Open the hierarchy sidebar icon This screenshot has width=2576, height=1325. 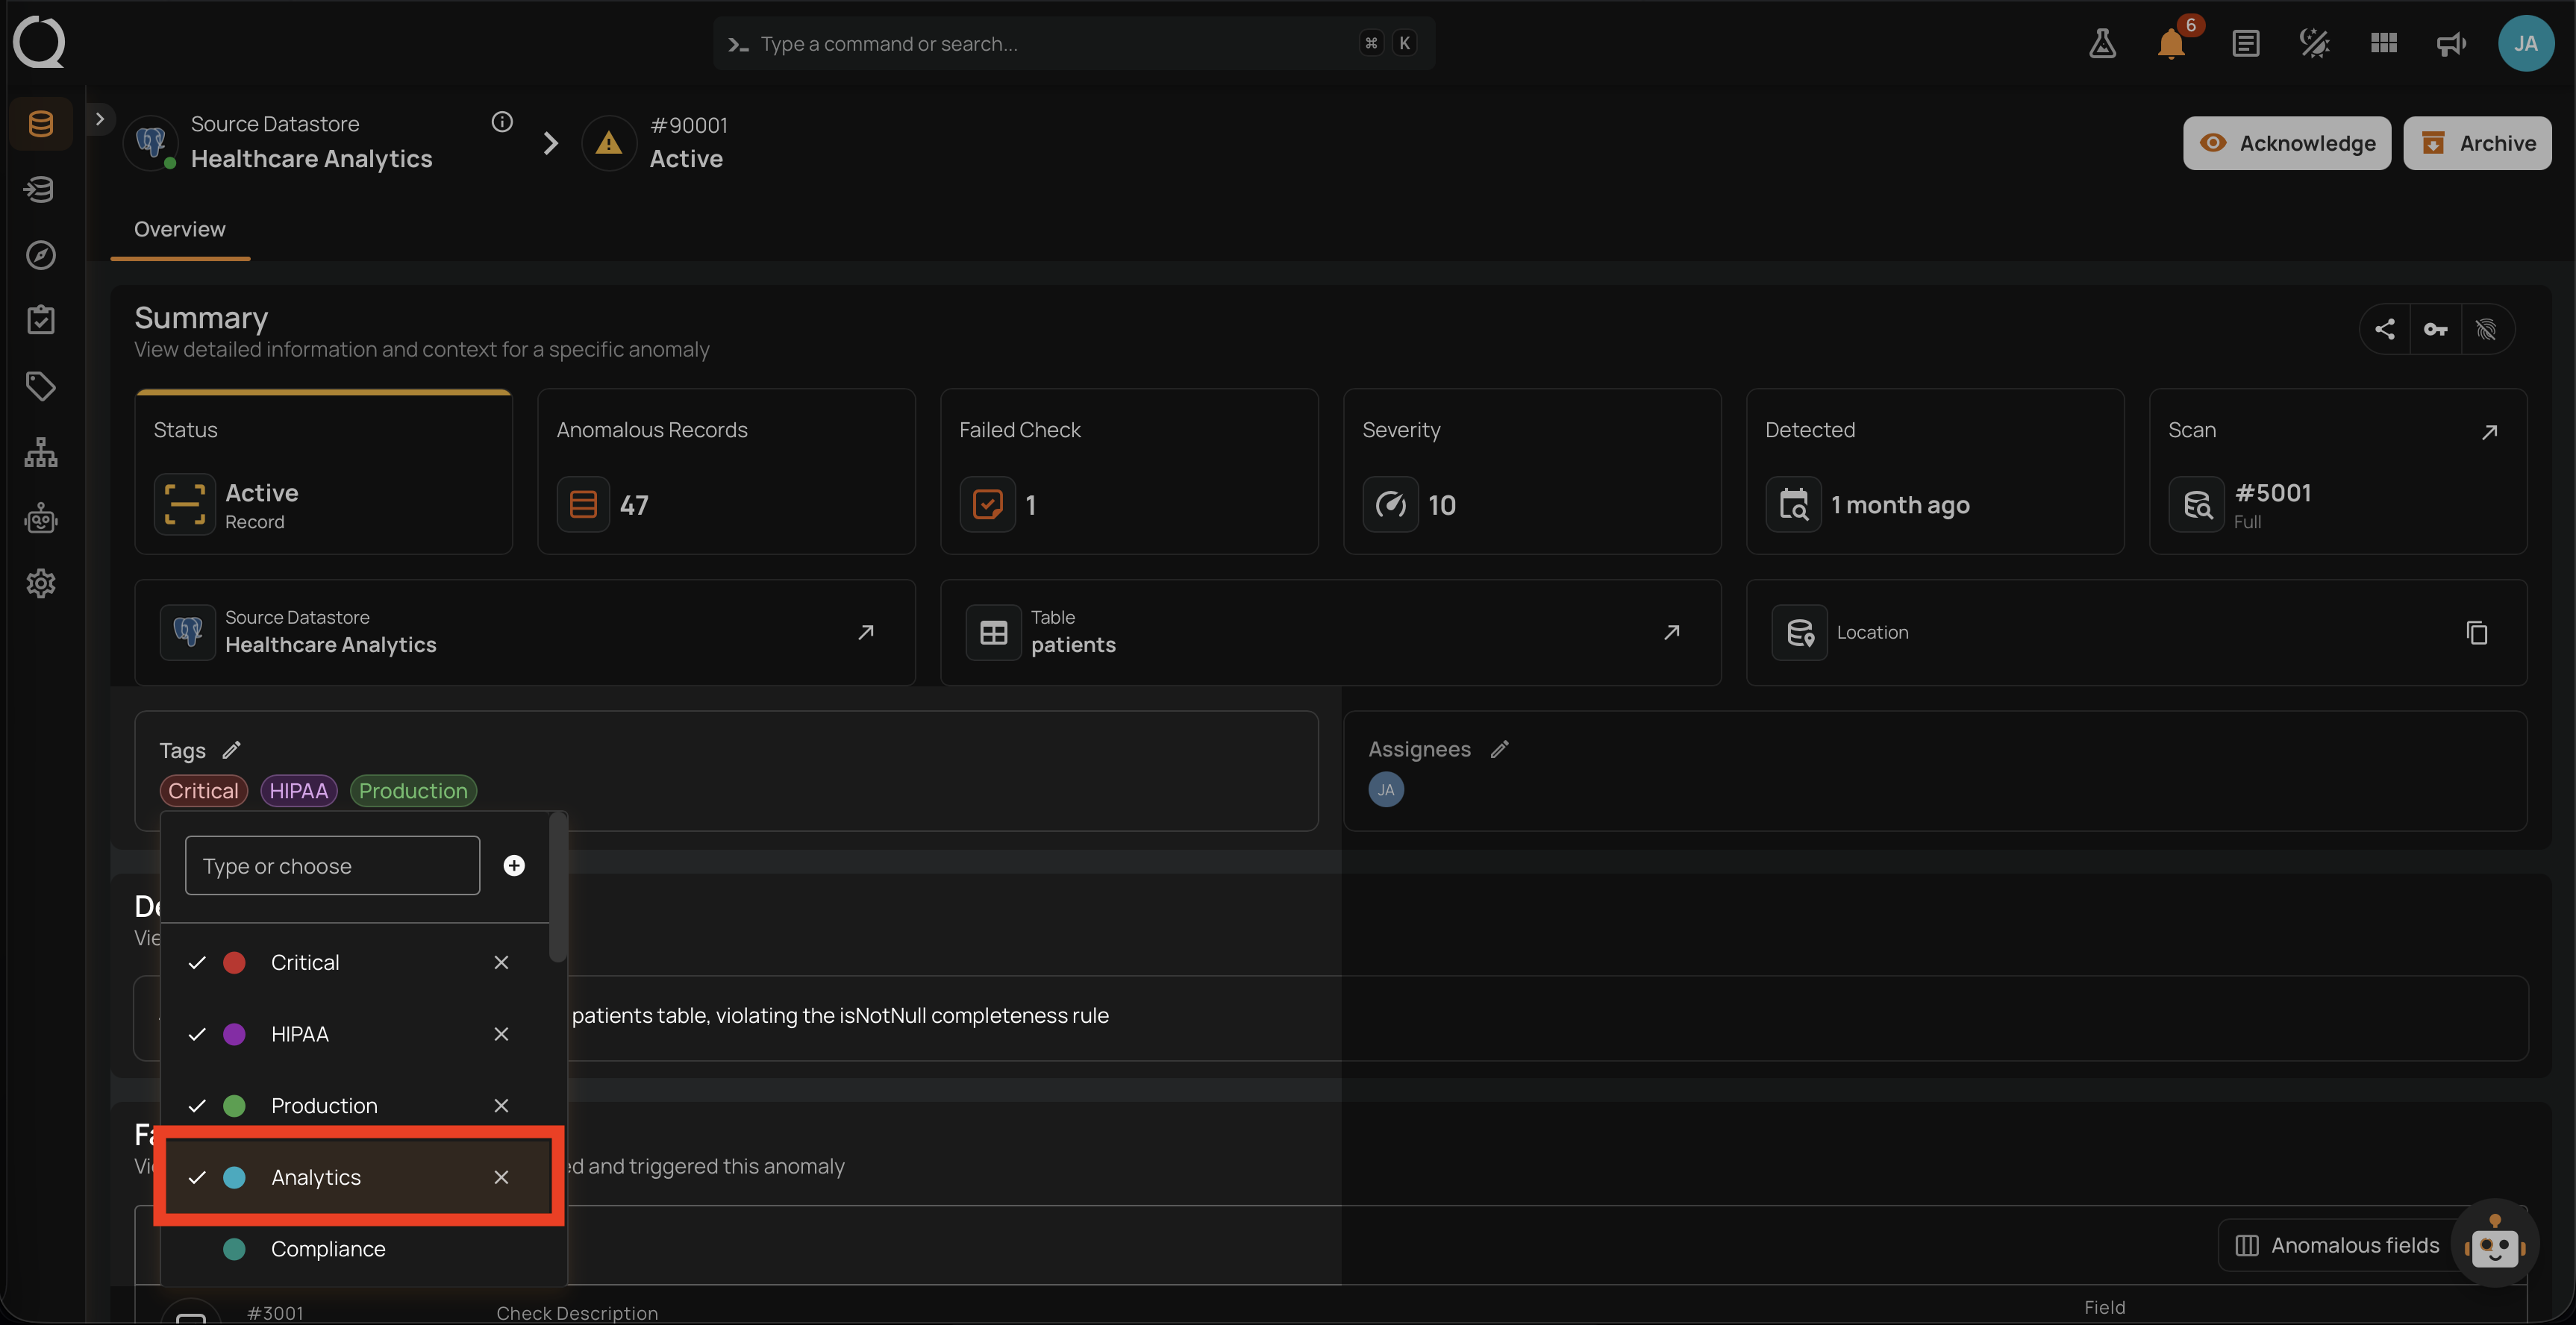(x=41, y=452)
